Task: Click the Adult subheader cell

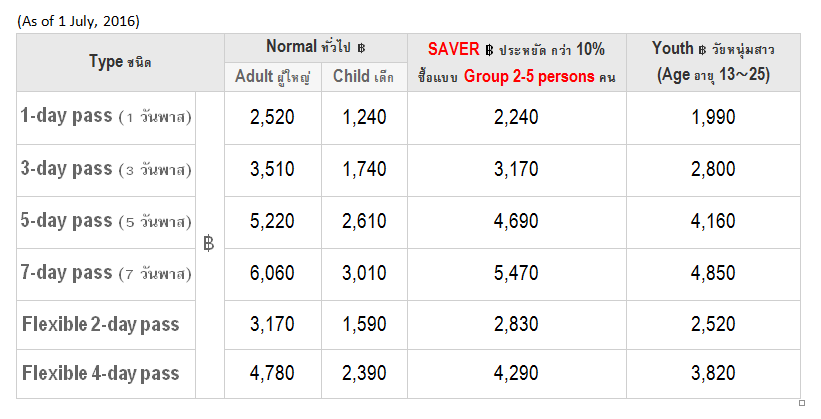Action: (x=273, y=77)
